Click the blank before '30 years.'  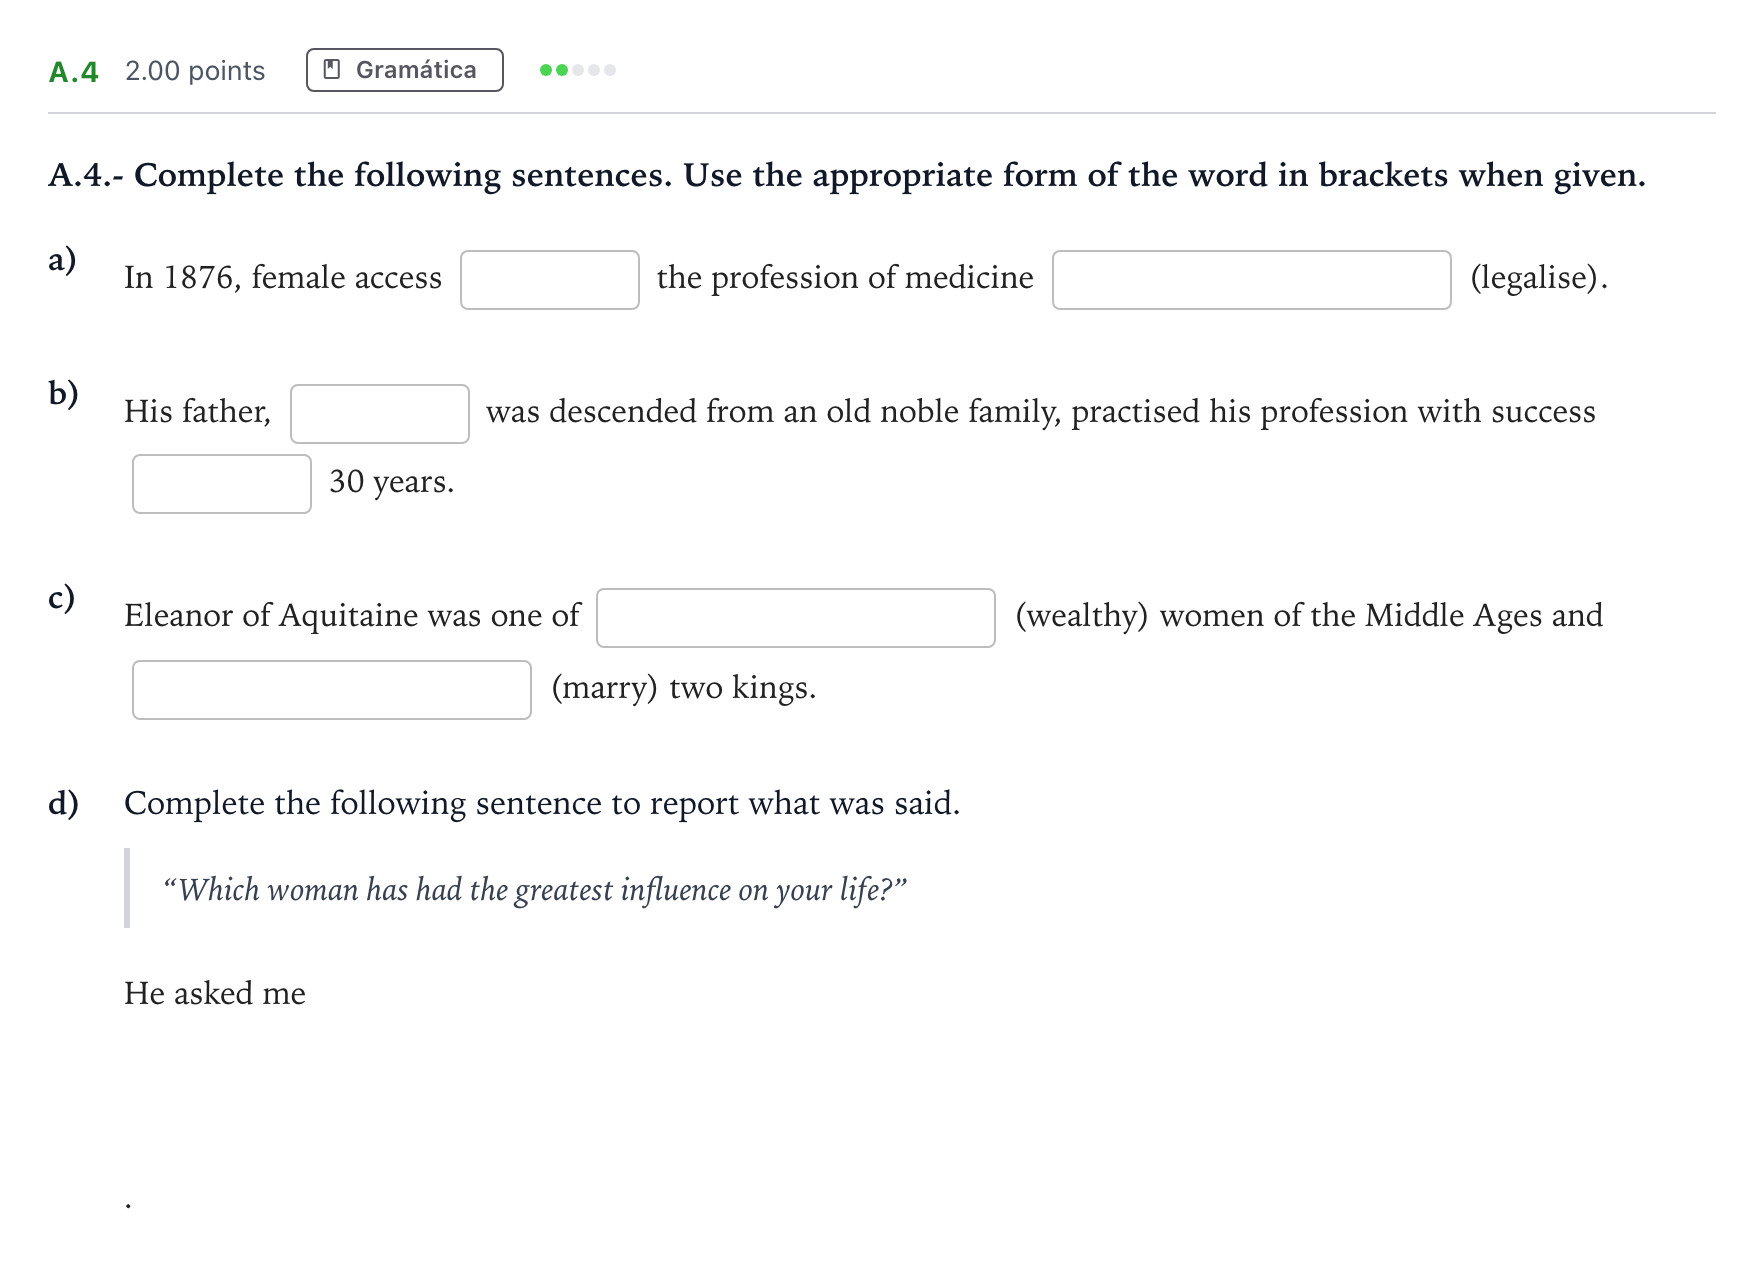[x=221, y=484]
